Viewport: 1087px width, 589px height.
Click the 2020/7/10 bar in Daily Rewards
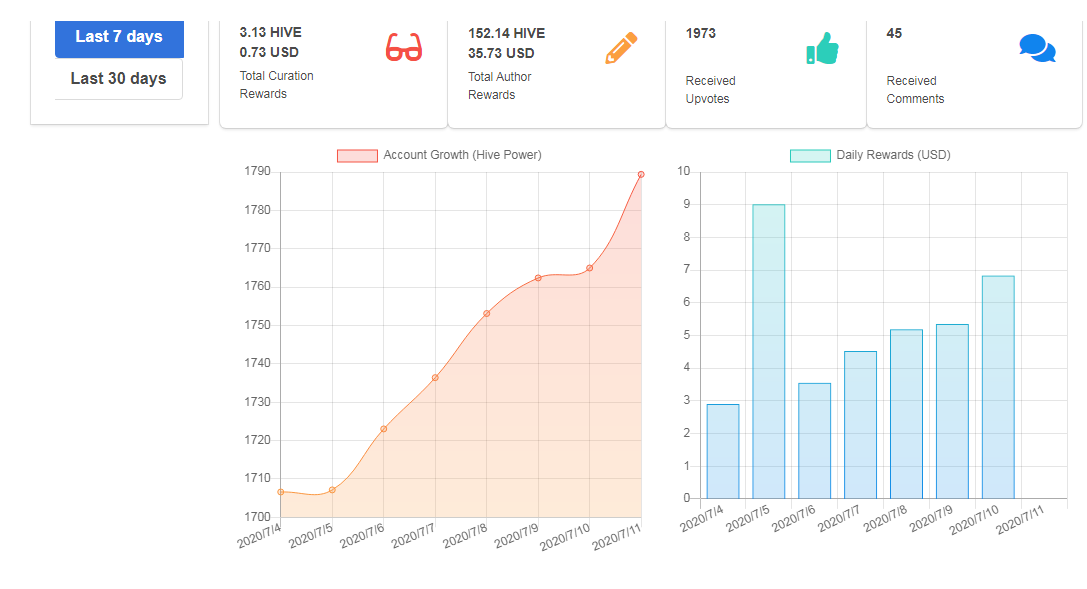pos(998,387)
